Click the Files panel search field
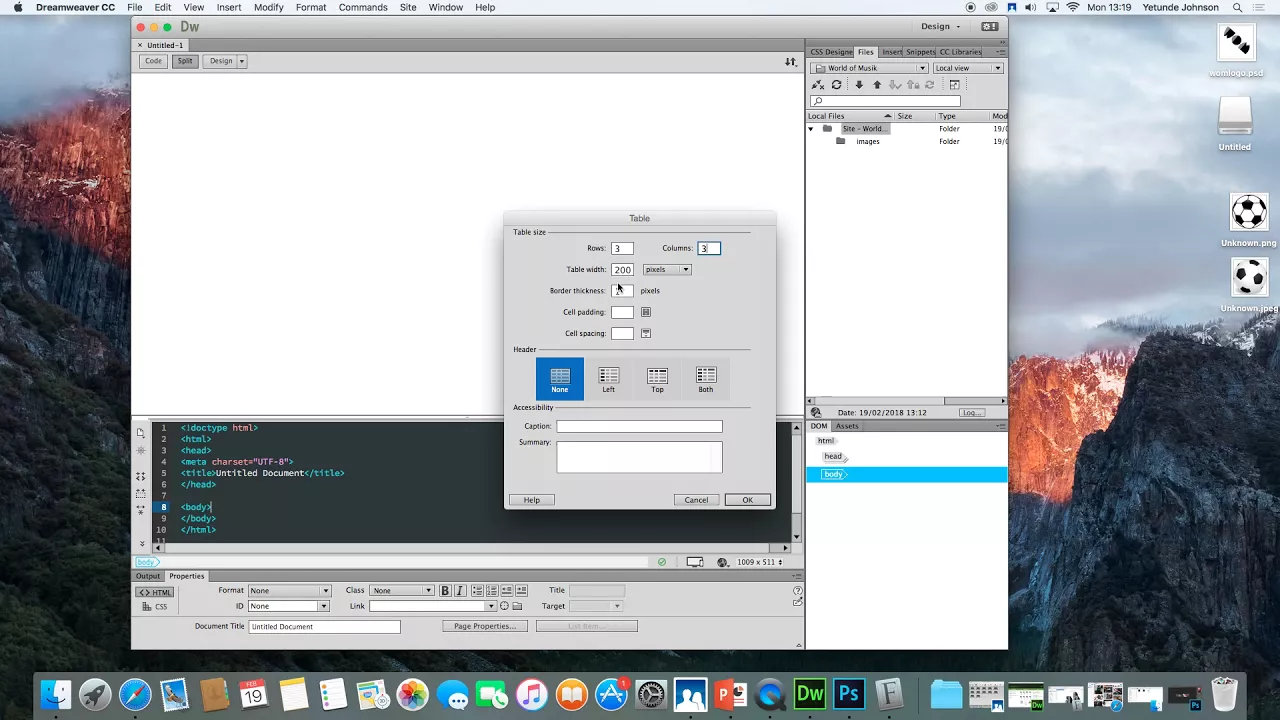The height and width of the screenshot is (720, 1280). 885,101
